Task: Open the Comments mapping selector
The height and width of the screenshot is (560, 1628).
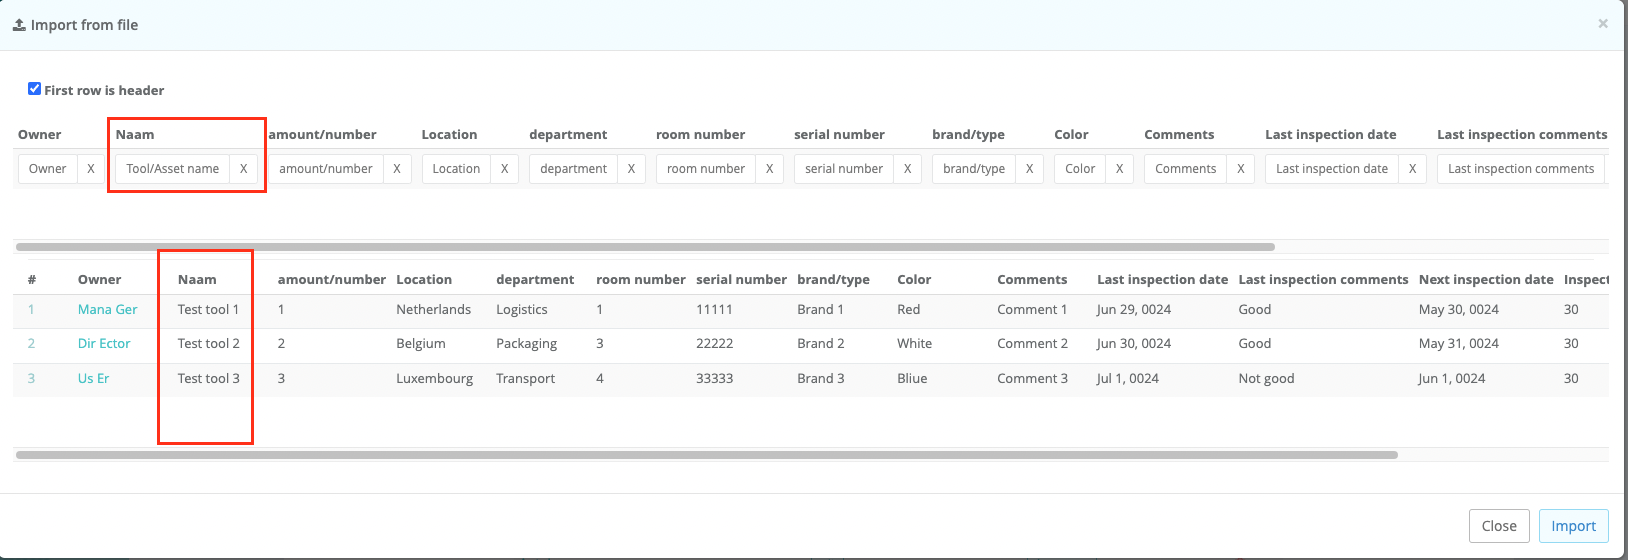Action: pyautogui.click(x=1186, y=169)
